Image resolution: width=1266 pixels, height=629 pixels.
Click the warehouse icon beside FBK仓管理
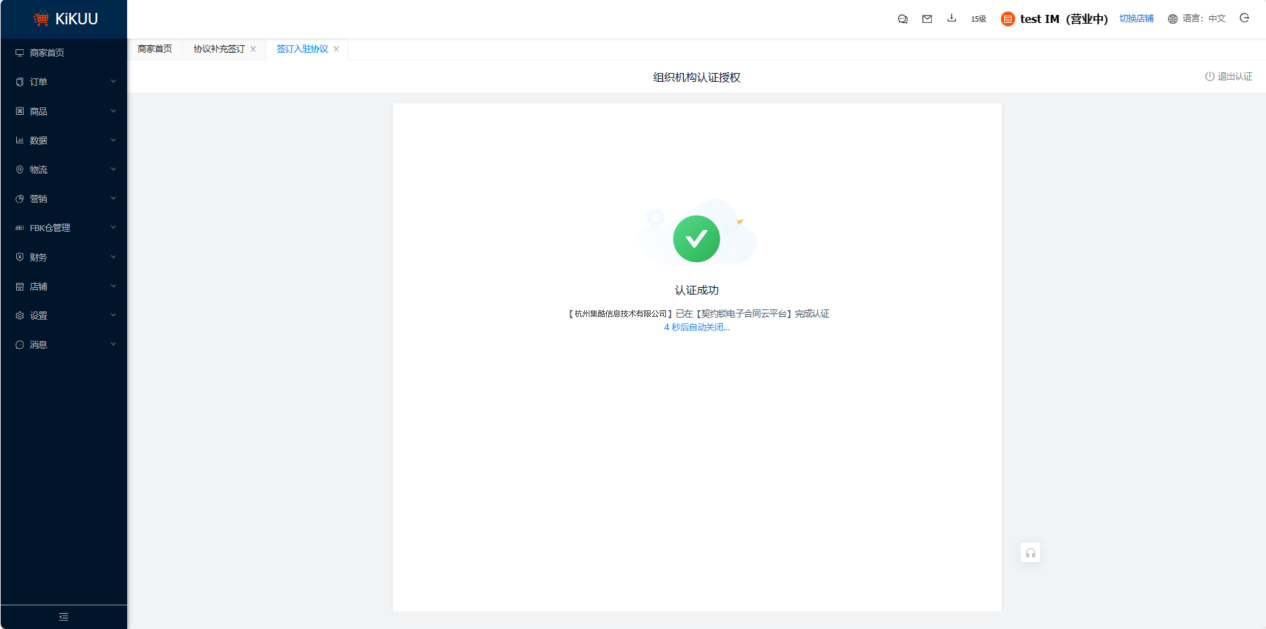point(19,228)
